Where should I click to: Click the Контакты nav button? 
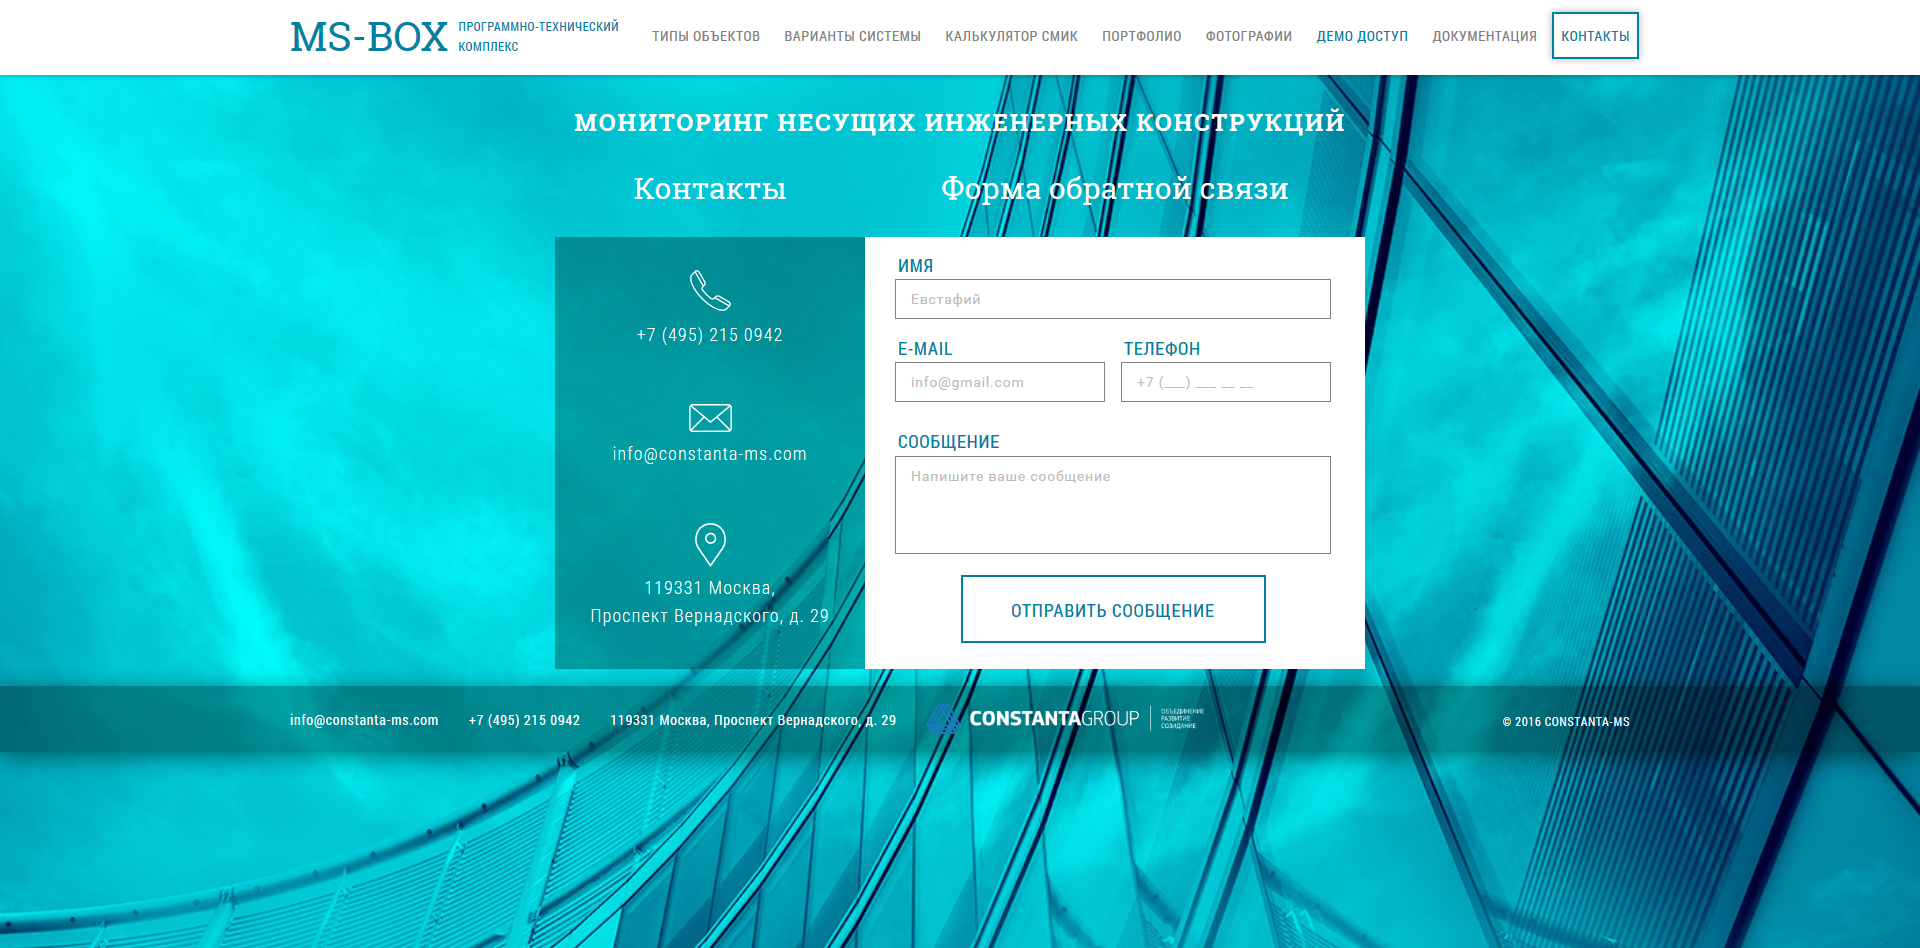click(x=1595, y=36)
